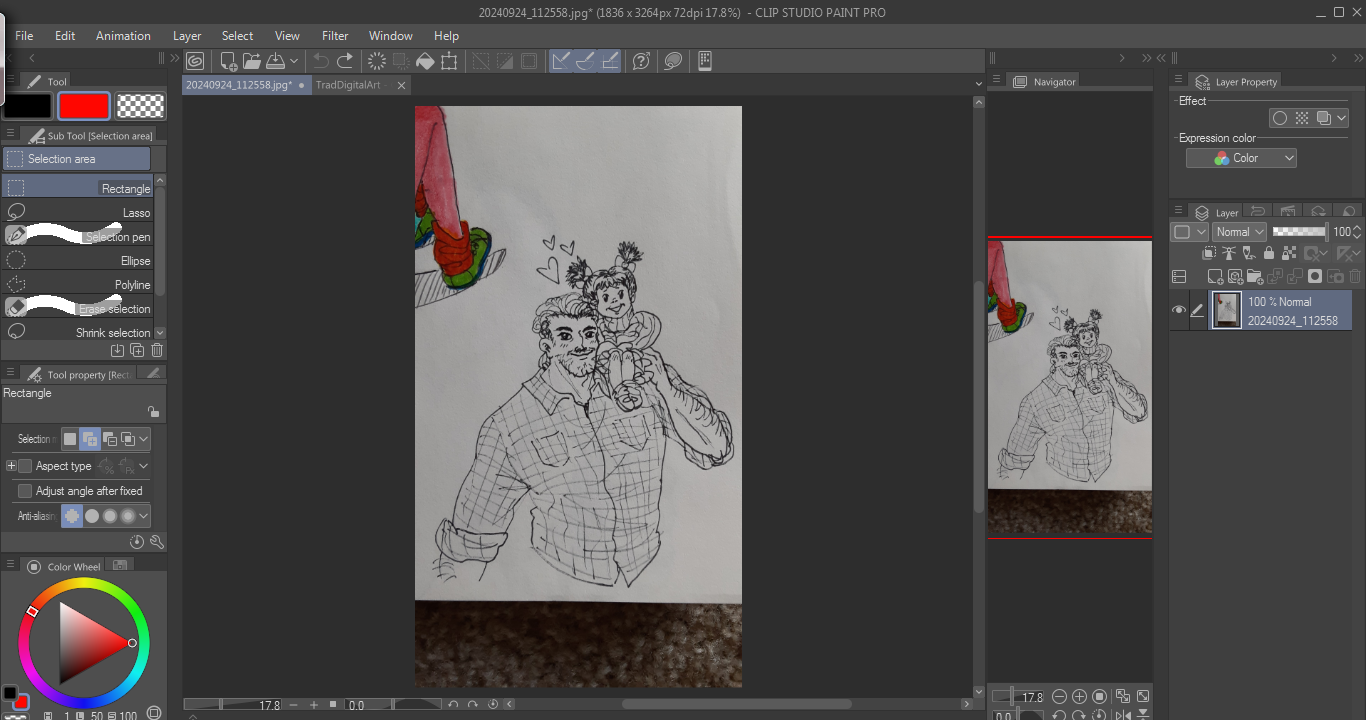The image size is (1366, 720).
Task: Select the Lasso sub tool
Action: 77,212
